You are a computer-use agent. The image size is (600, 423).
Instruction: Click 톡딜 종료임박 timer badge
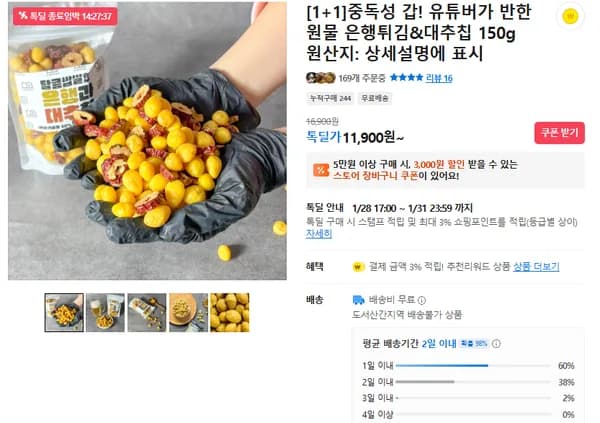[65, 16]
